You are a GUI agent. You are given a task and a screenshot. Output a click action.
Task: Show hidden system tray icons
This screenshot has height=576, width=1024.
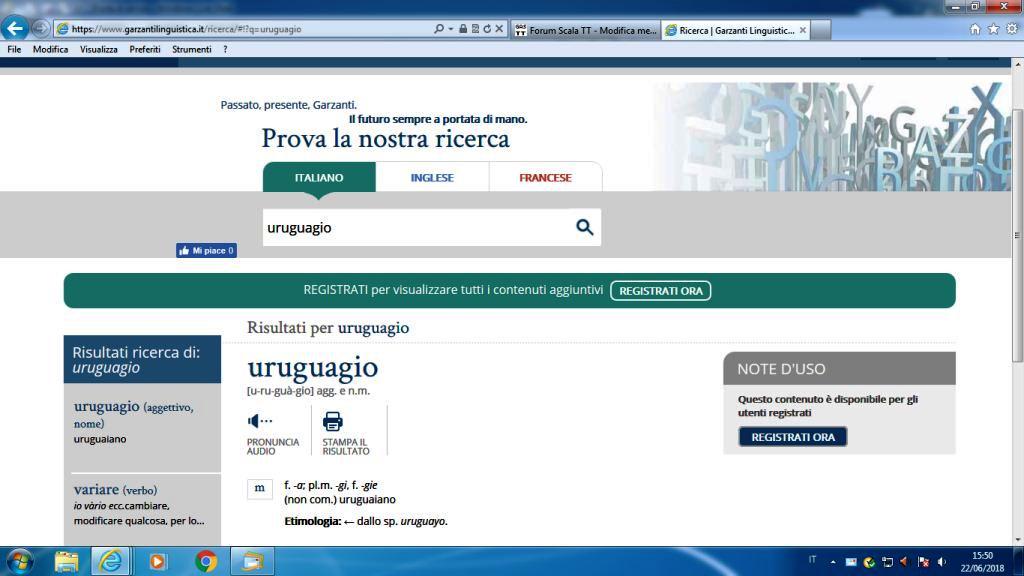(x=833, y=561)
